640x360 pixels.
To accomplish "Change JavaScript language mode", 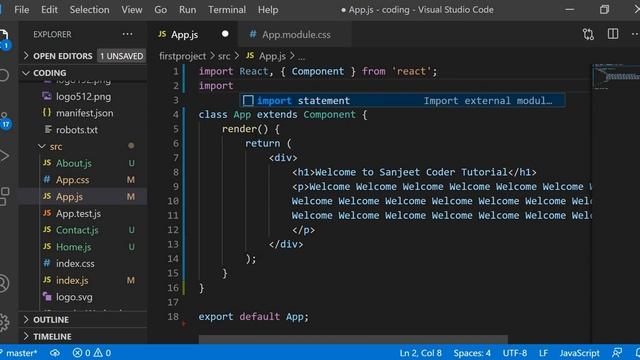I will 580,353.
